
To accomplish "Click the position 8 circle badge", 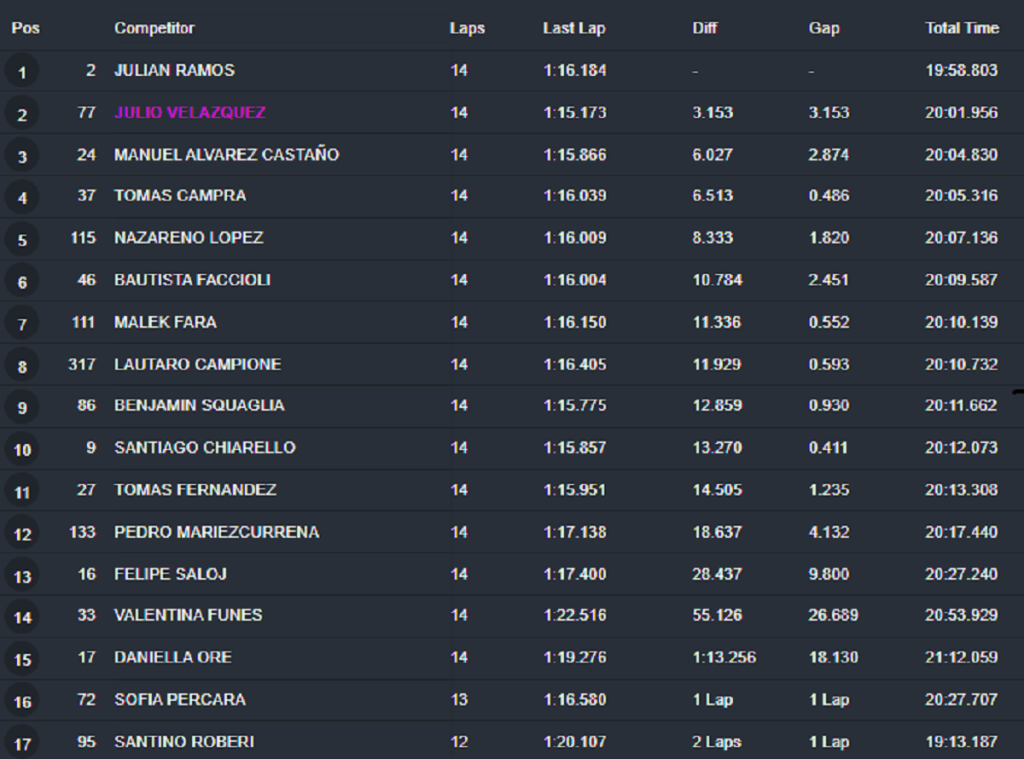I will [22, 366].
